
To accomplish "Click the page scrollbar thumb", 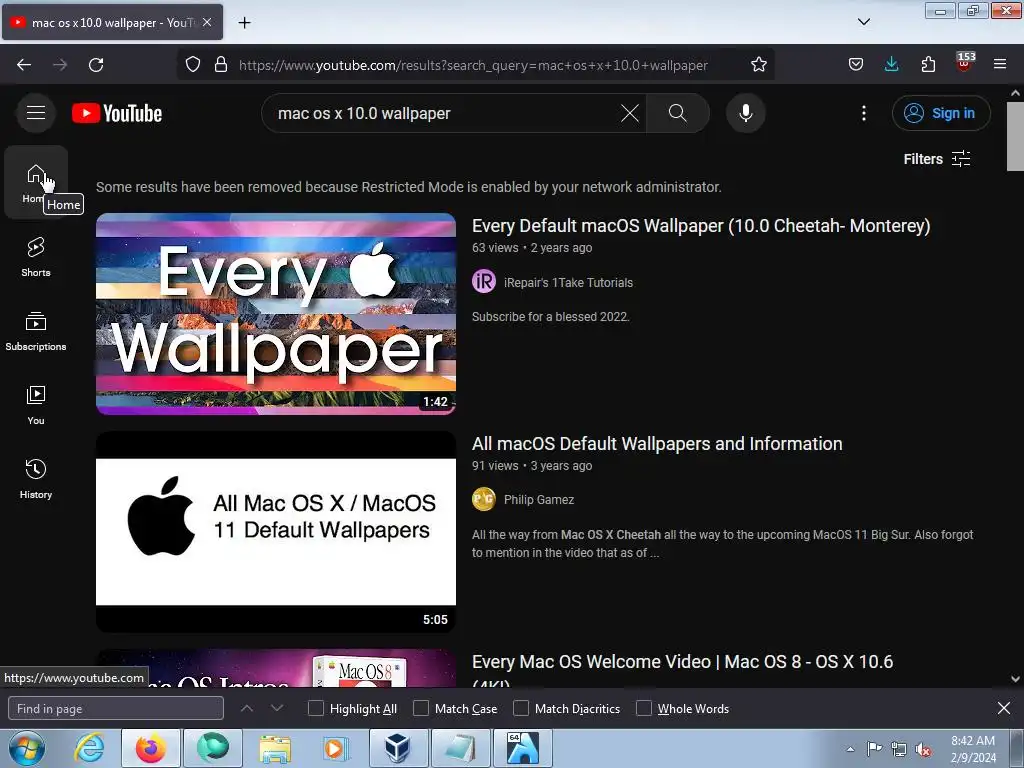I will [x=1016, y=136].
